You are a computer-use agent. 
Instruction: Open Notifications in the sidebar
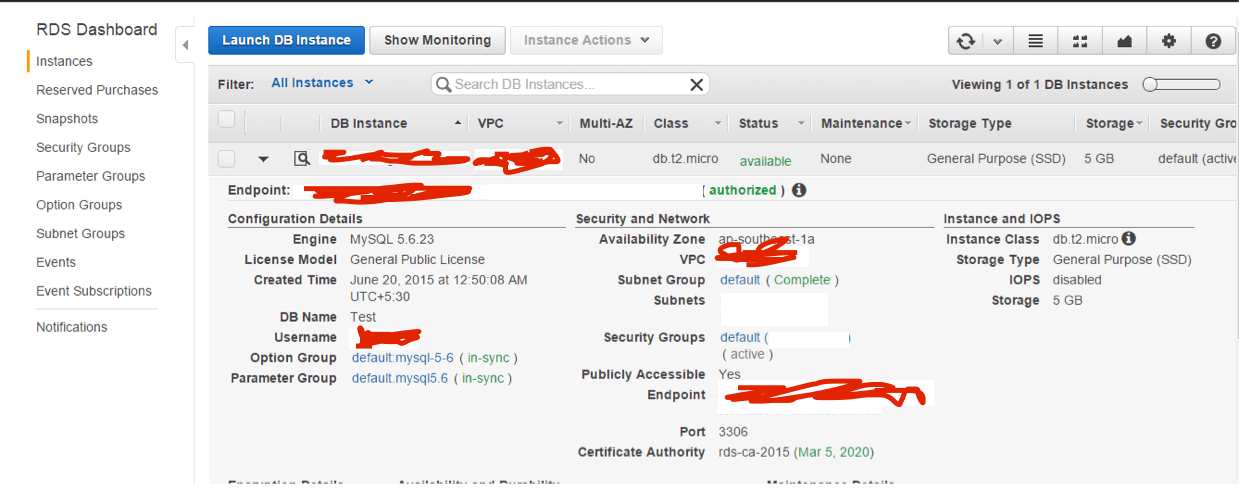[x=72, y=327]
